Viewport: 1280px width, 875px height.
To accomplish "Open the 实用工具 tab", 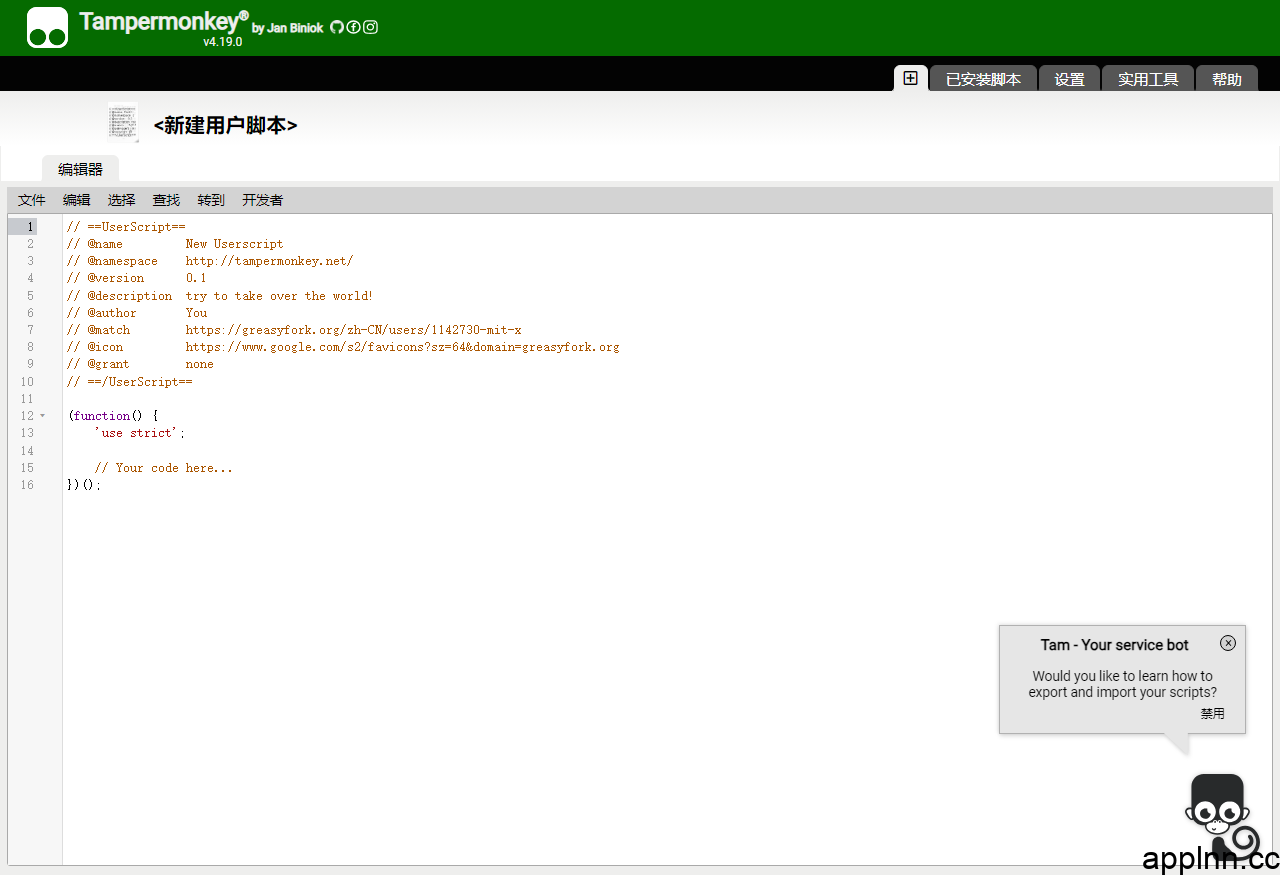I will pos(1148,79).
